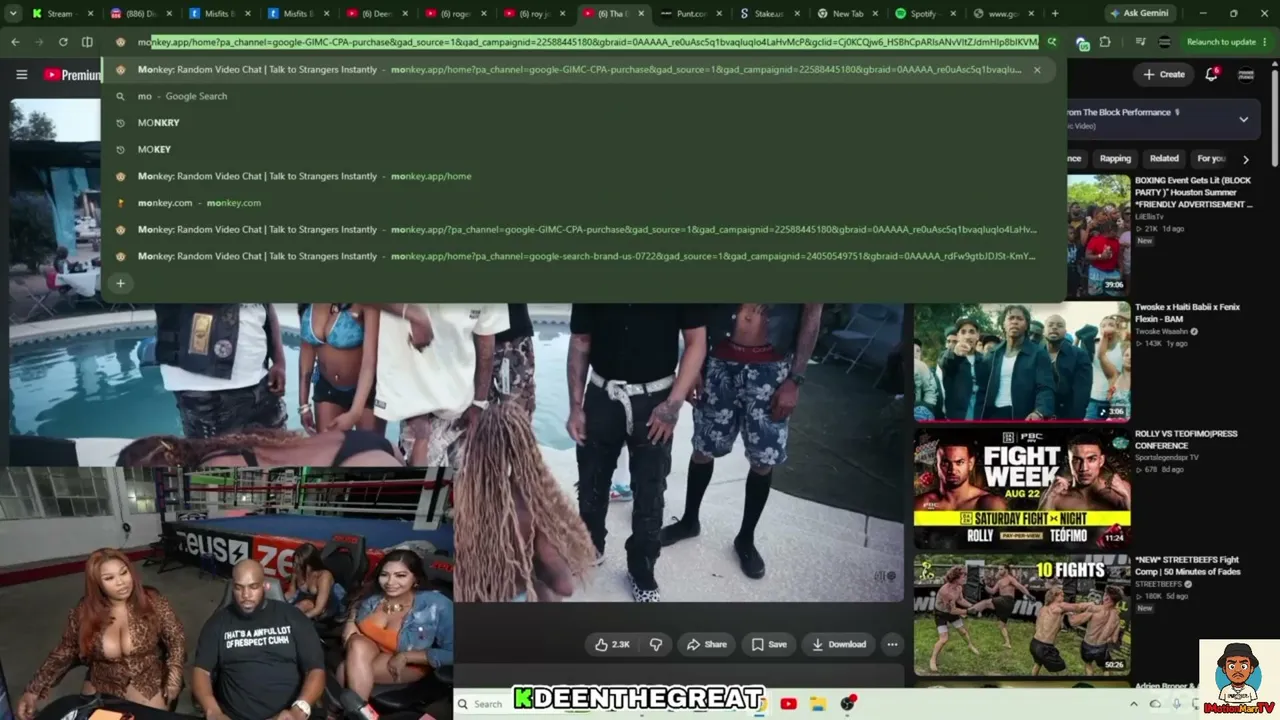Click the browser back arrow

[x=15, y=42]
